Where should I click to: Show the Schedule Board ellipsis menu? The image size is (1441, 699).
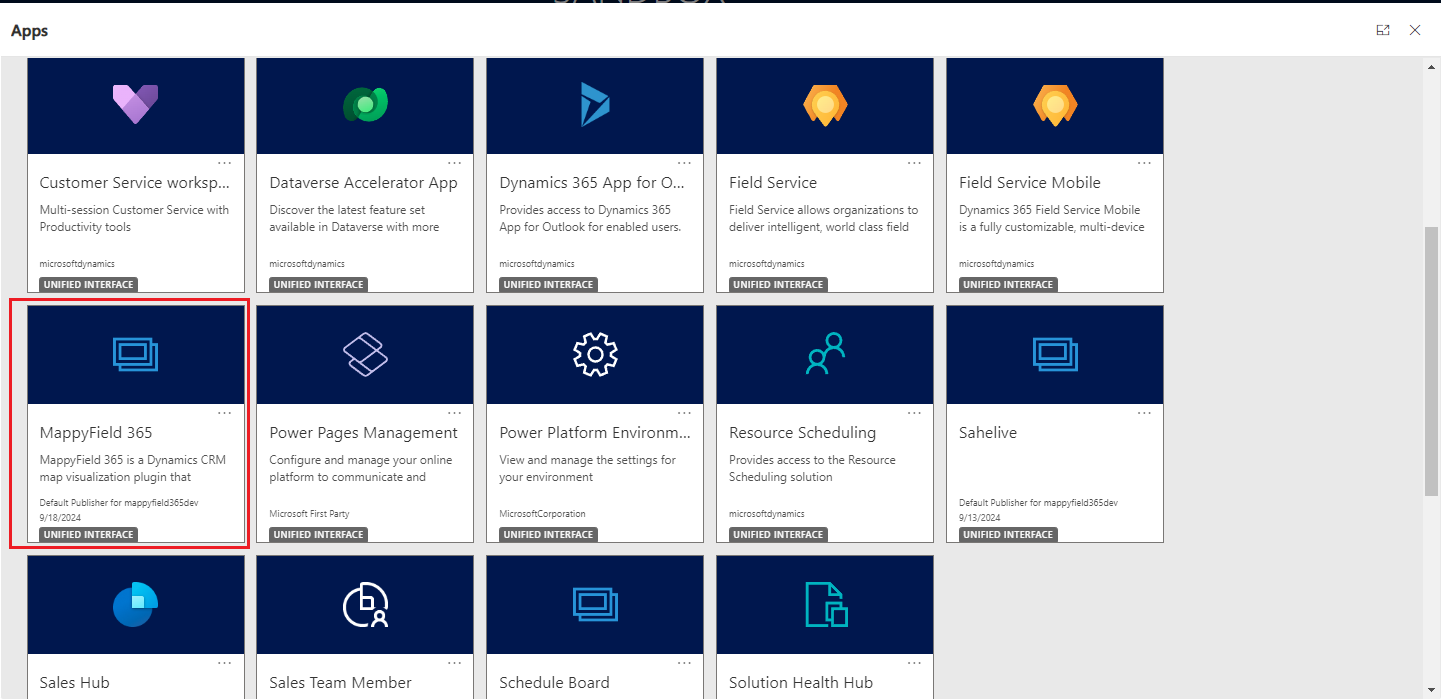685,663
